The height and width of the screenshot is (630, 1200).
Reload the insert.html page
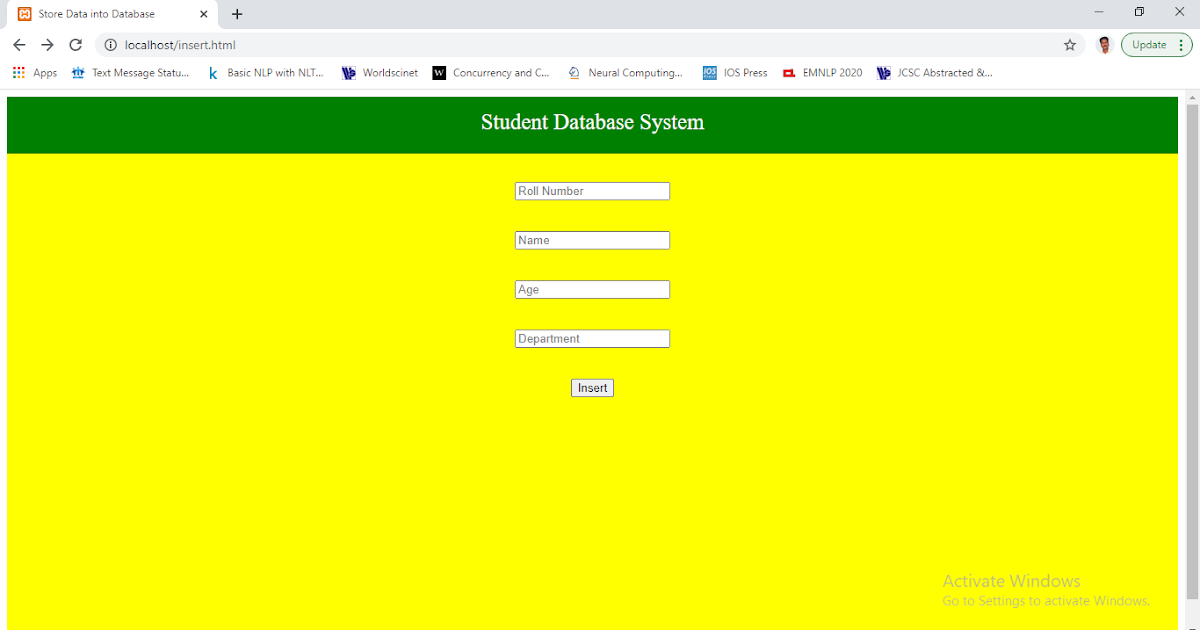tap(75, 44)
